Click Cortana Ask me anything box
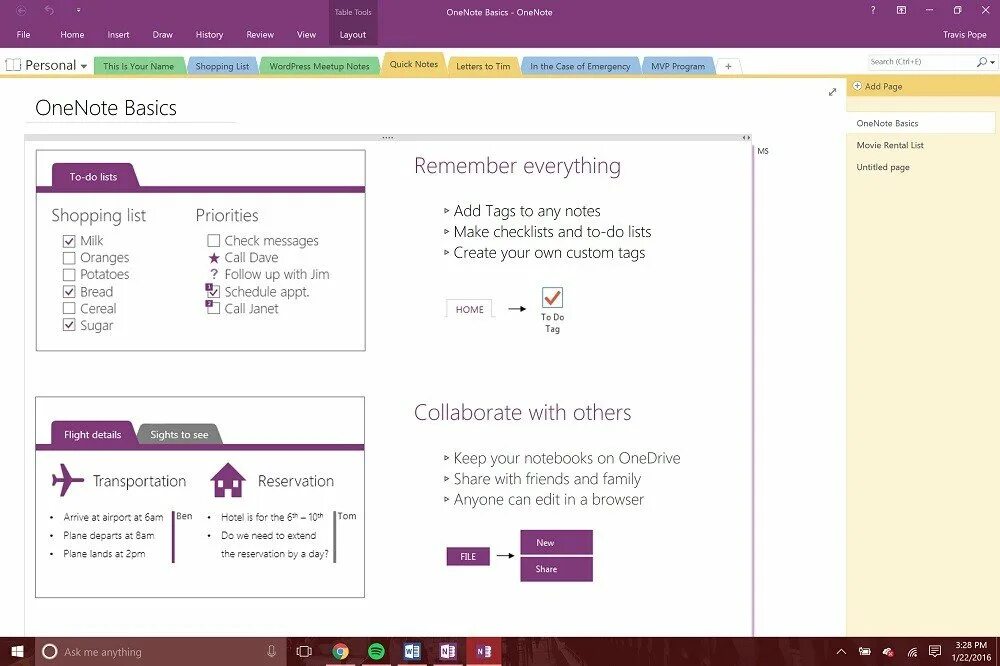 click(x=161, y=651)
